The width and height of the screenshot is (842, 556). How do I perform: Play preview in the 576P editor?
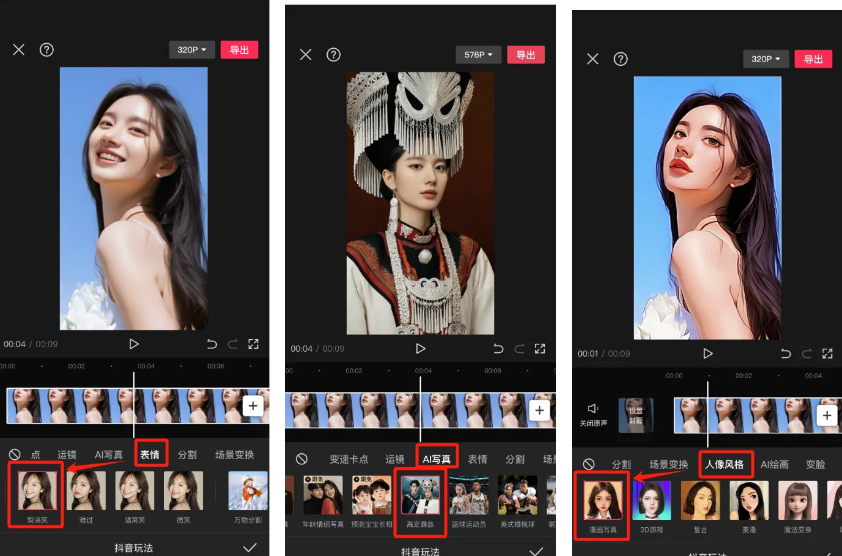pos(420,349)
